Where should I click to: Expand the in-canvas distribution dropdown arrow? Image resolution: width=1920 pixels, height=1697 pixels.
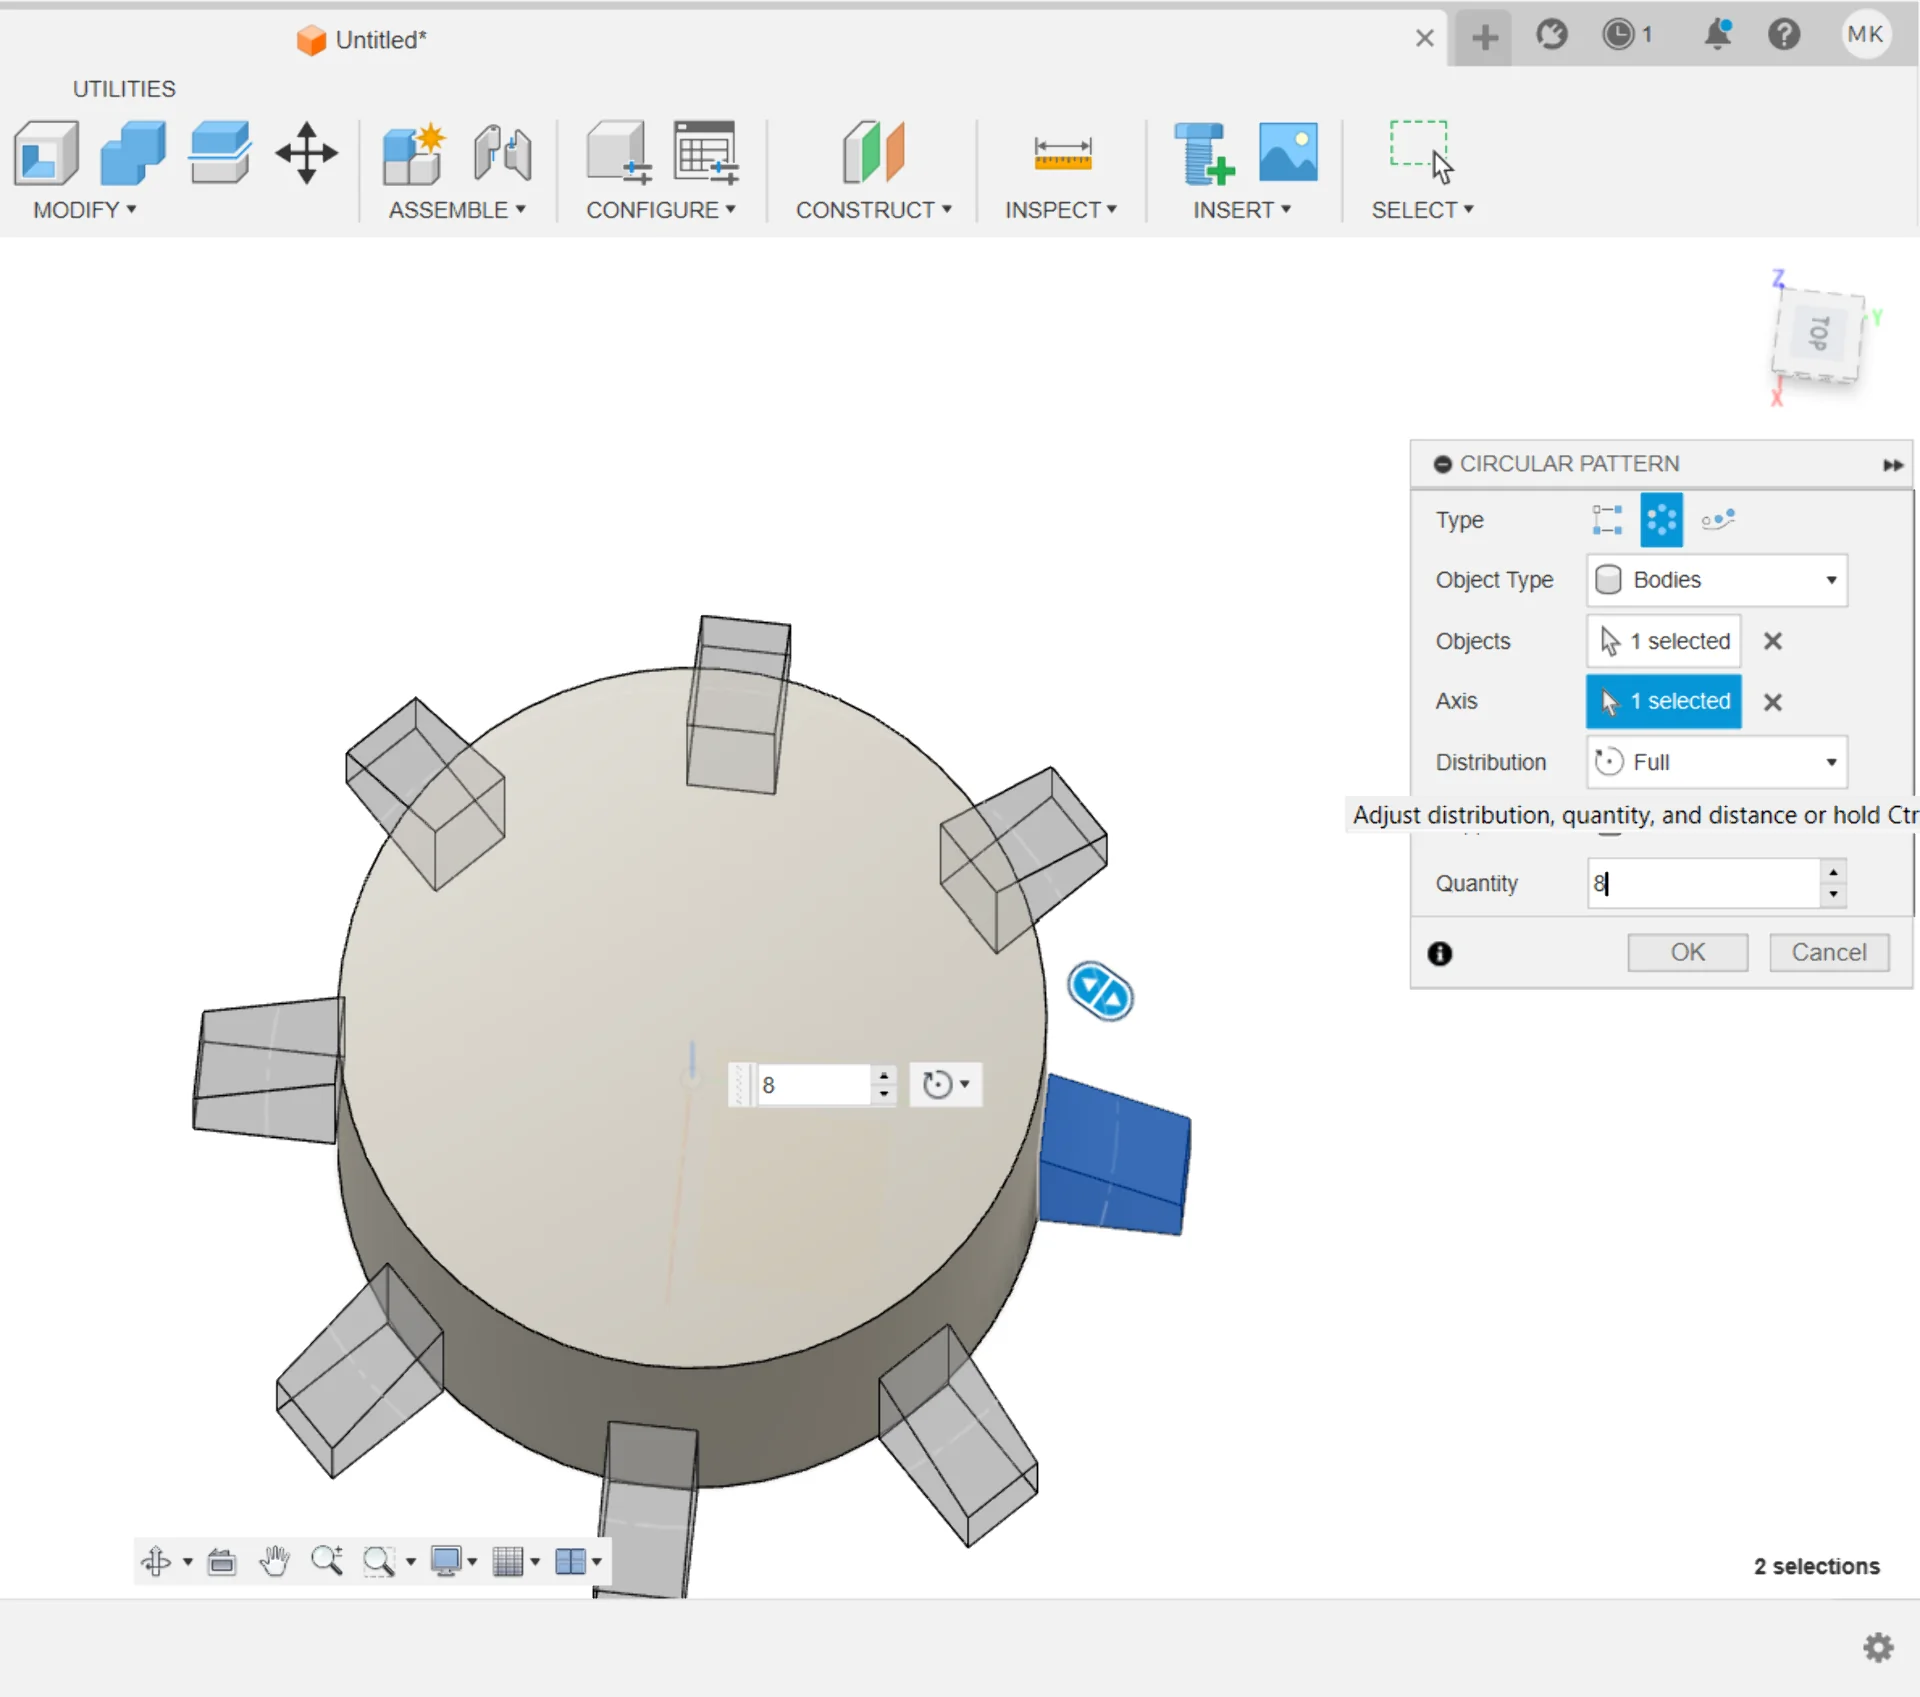(x=965, y=1084)
